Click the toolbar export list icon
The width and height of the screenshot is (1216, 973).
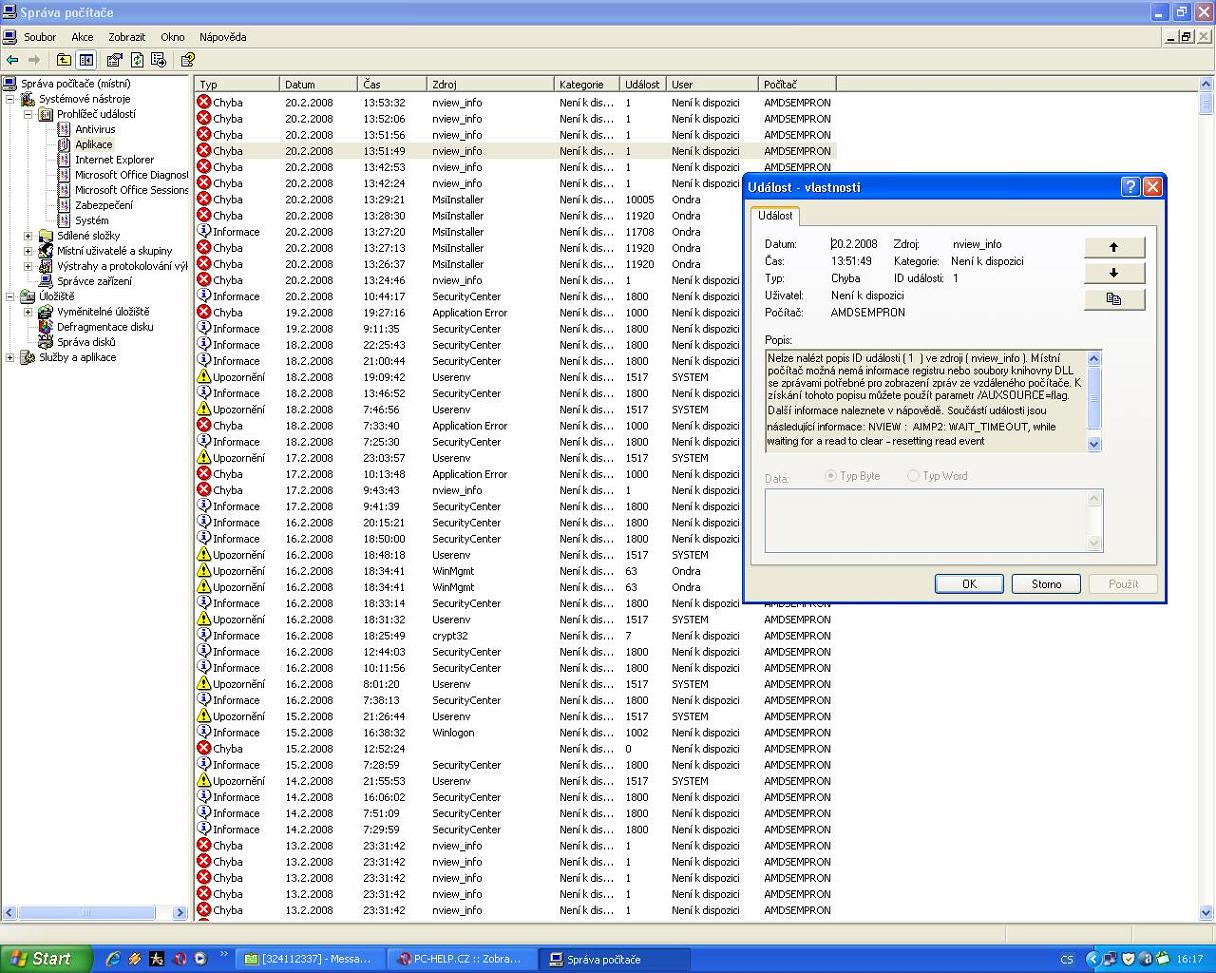[158, 60]
